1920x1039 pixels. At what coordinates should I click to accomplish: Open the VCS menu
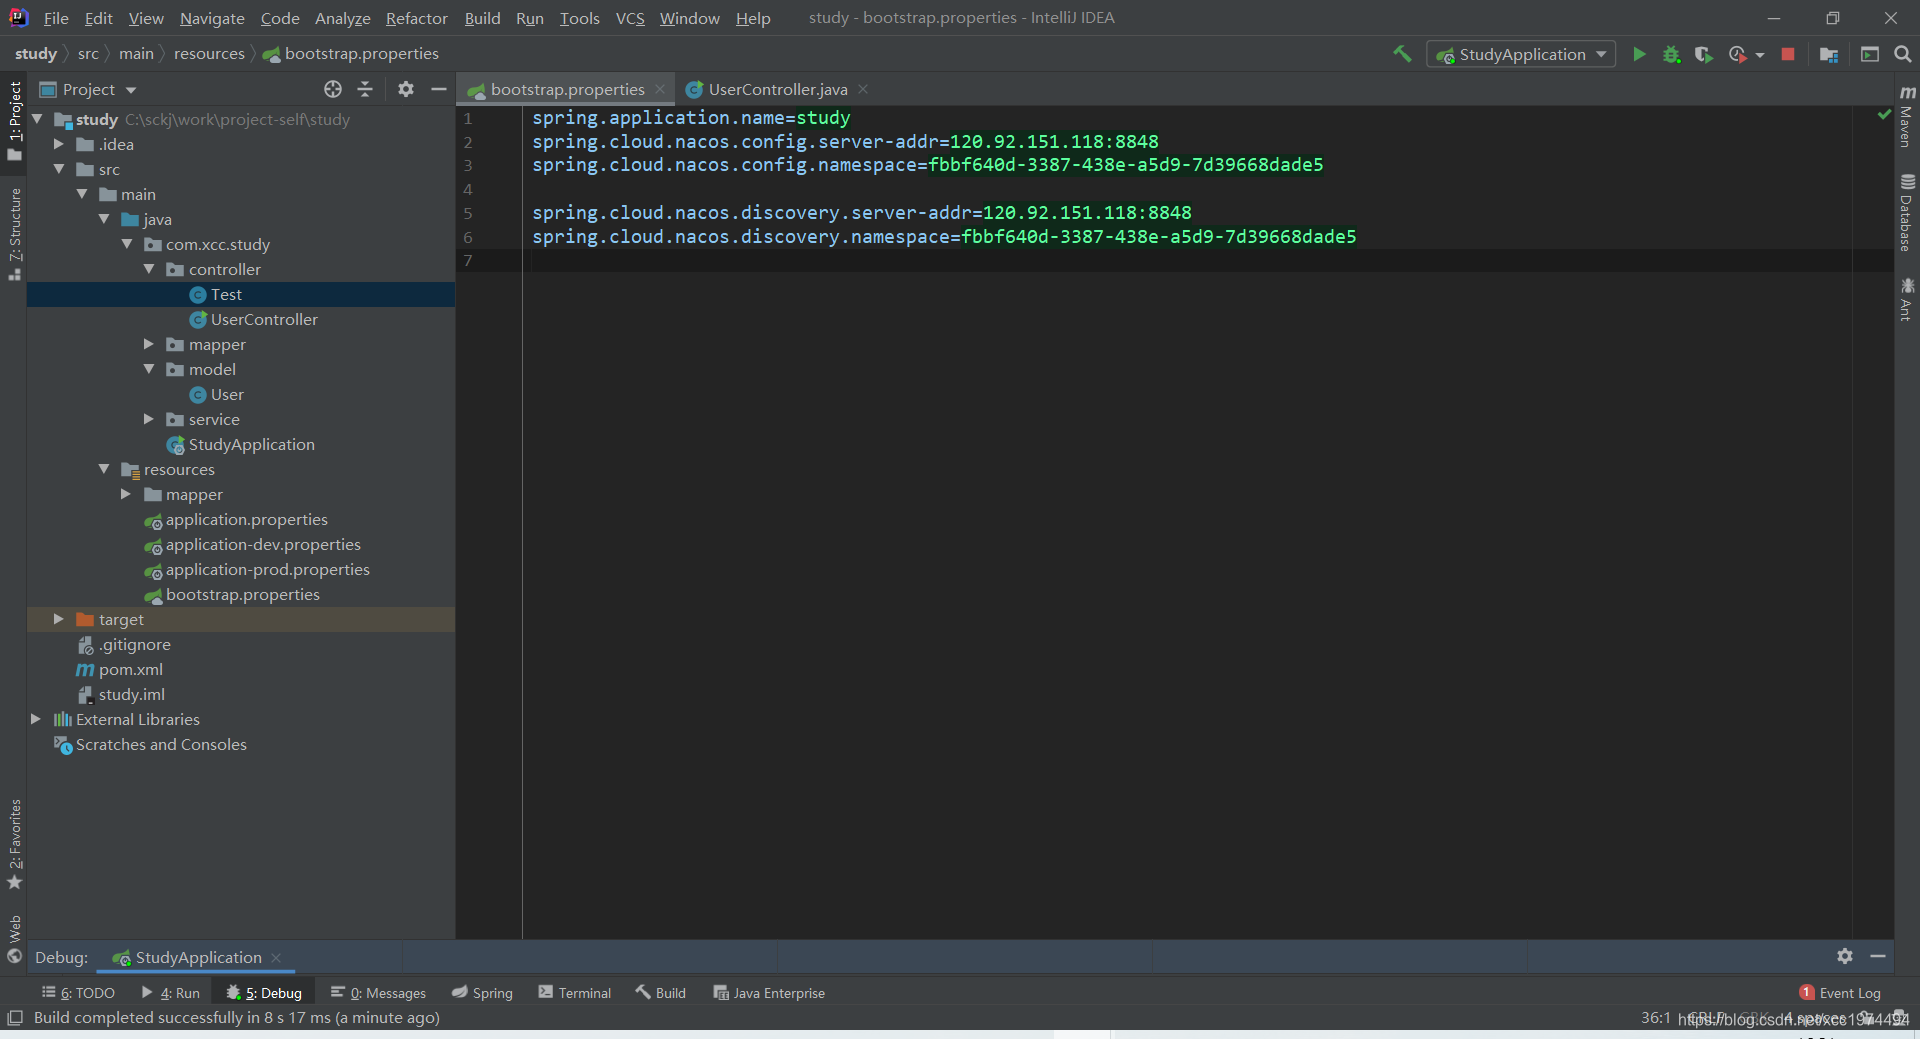tap(630, 18)
